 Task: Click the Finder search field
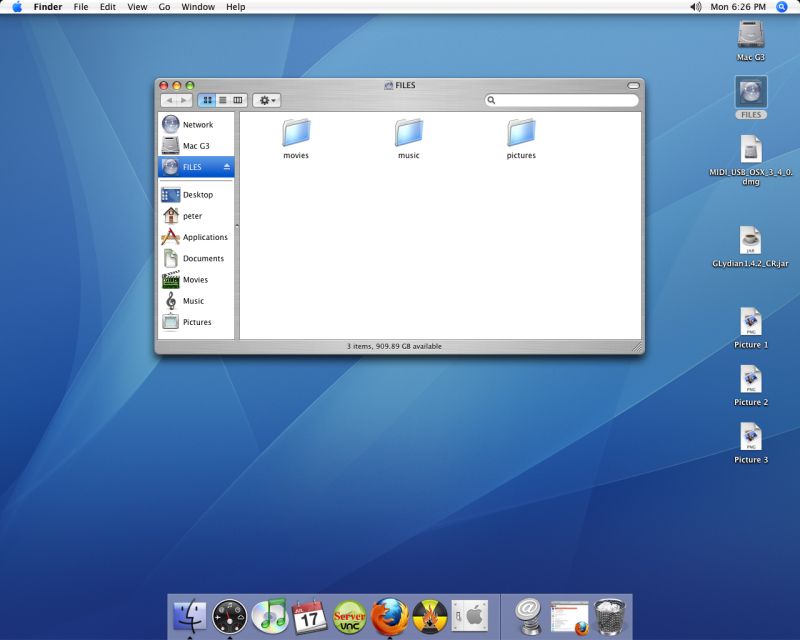(x=562, y=100)
